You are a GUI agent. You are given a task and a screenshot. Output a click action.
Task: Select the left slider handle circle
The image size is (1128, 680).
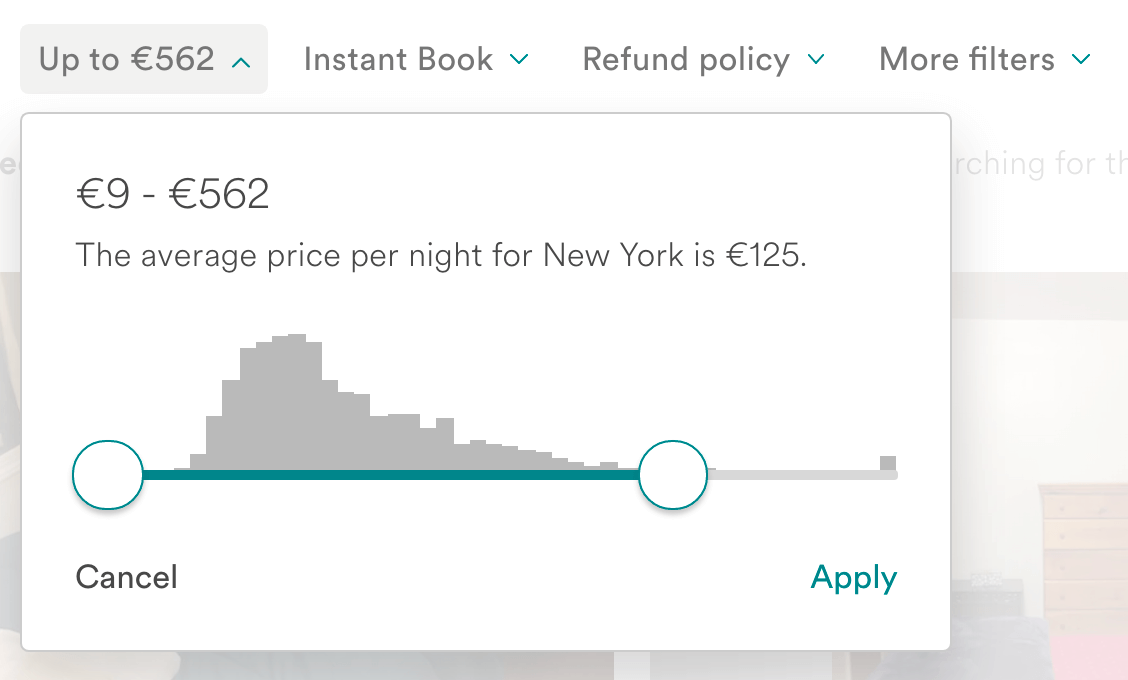click(107, 475)
